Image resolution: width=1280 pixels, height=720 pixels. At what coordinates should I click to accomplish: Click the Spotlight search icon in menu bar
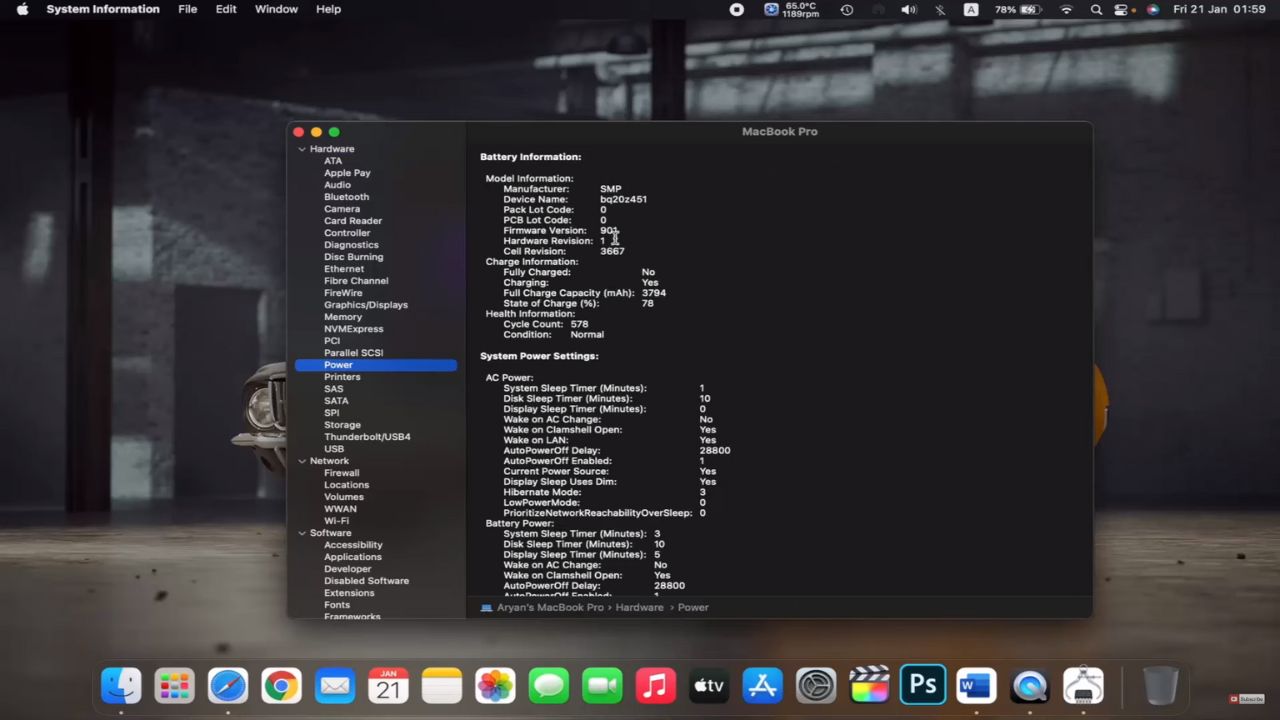click(x=1096, y=10)
